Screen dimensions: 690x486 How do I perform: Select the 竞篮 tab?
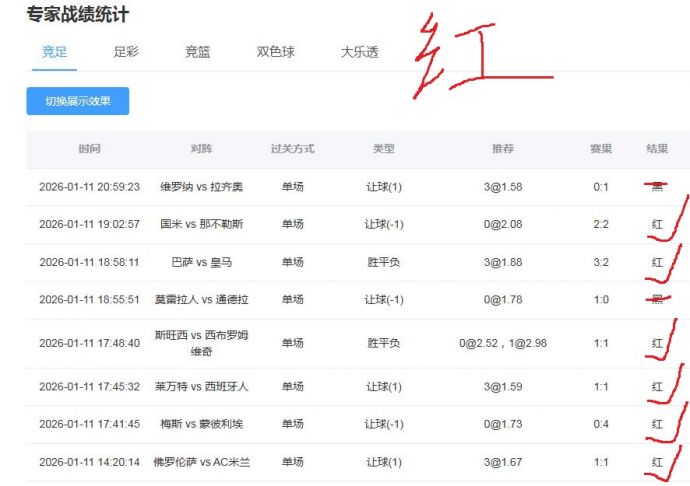tap(197, 52)
